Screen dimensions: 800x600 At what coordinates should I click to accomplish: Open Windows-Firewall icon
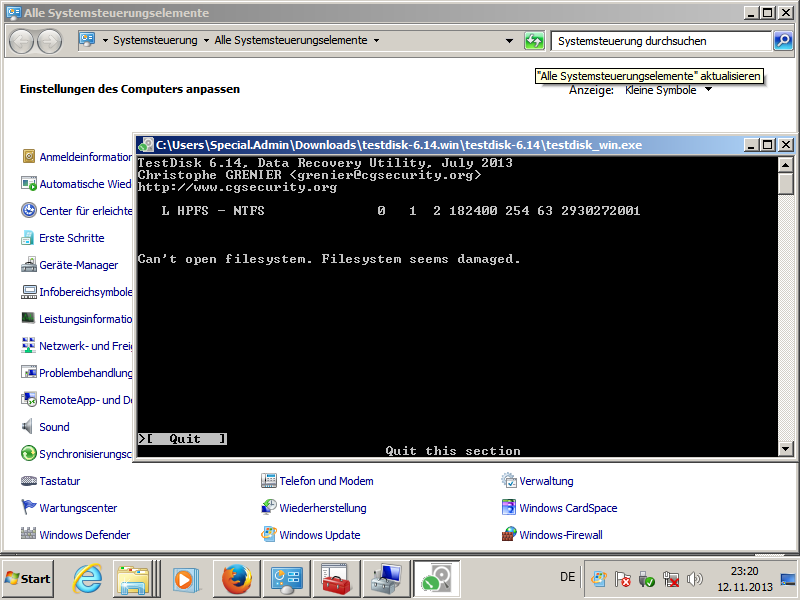tap(509, 534)
